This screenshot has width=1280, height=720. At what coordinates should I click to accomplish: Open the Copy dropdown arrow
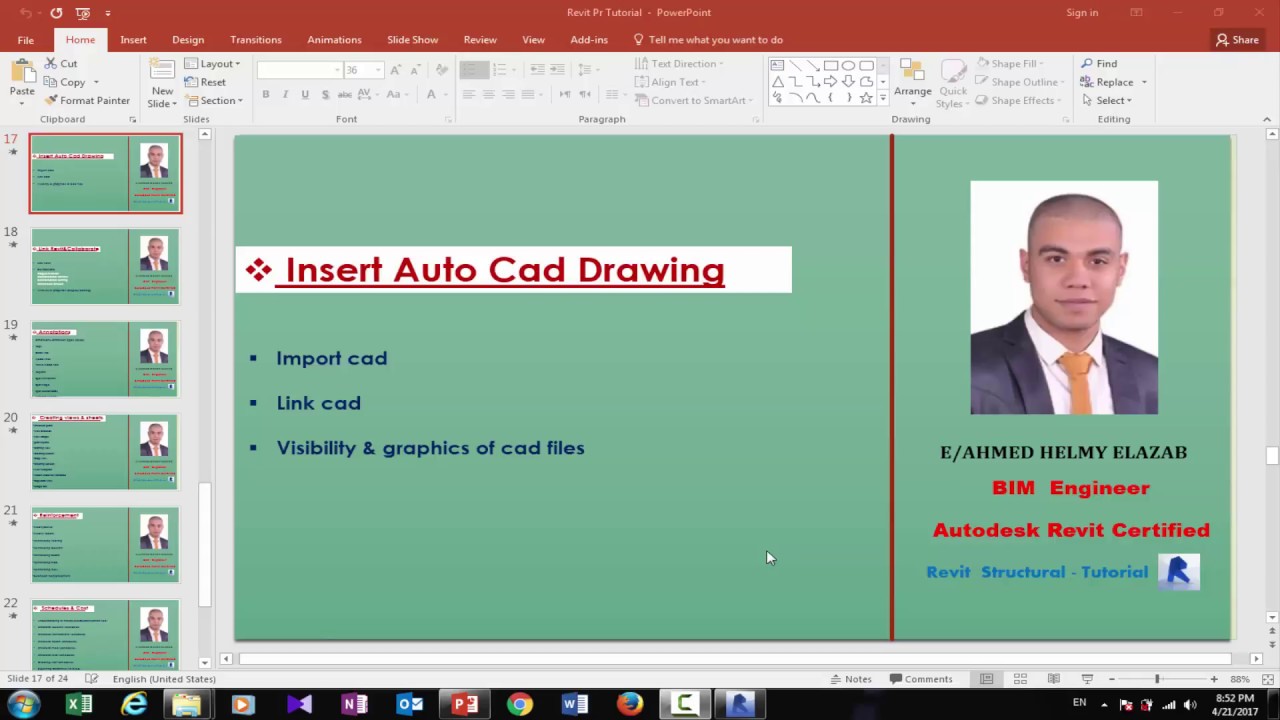(96, 83)
